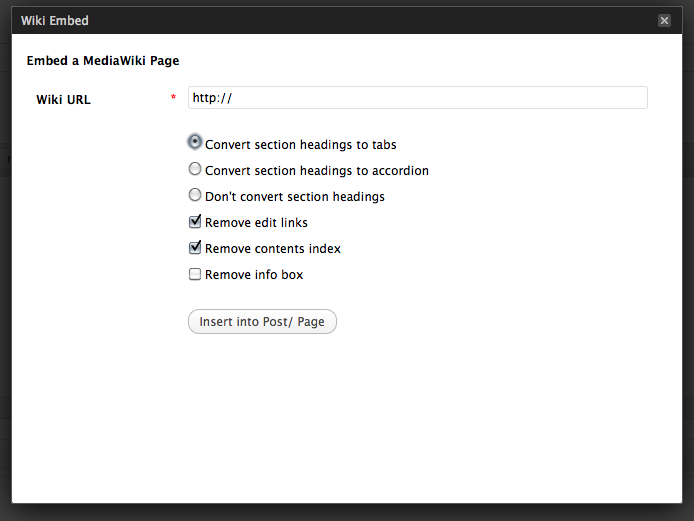This screenshot has height=521, width=694.
Task: Click into the Wiki URL text field
Action: tap(417, 98)
